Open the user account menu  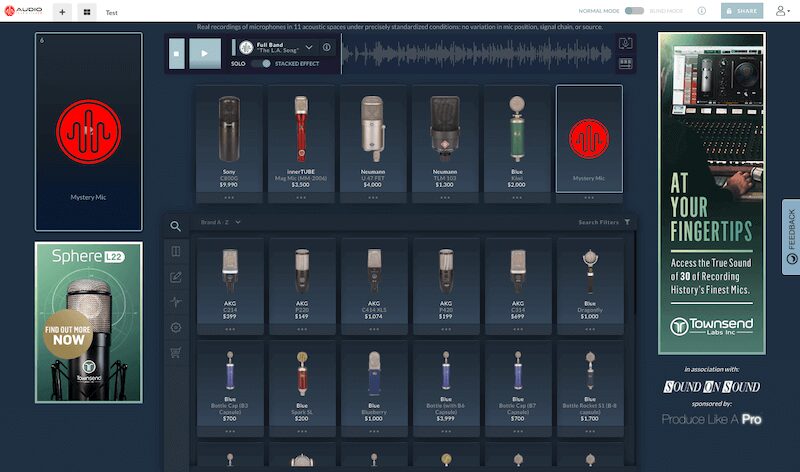click(782, 11)
